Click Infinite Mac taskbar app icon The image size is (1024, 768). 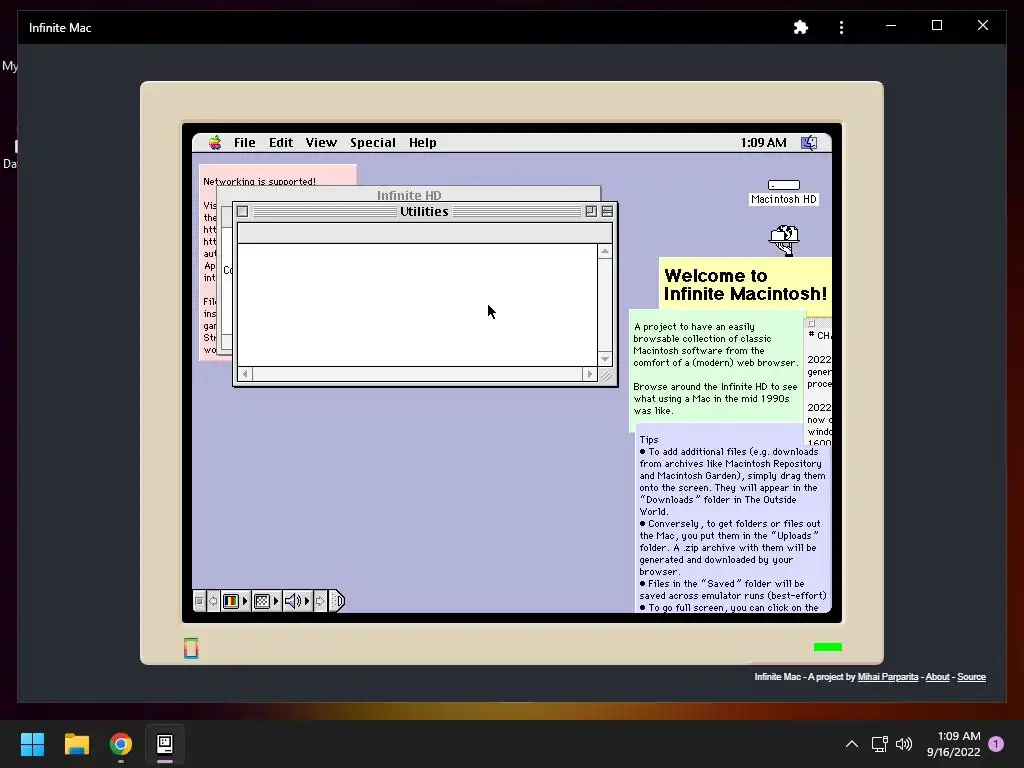click(x=165, y=744)
